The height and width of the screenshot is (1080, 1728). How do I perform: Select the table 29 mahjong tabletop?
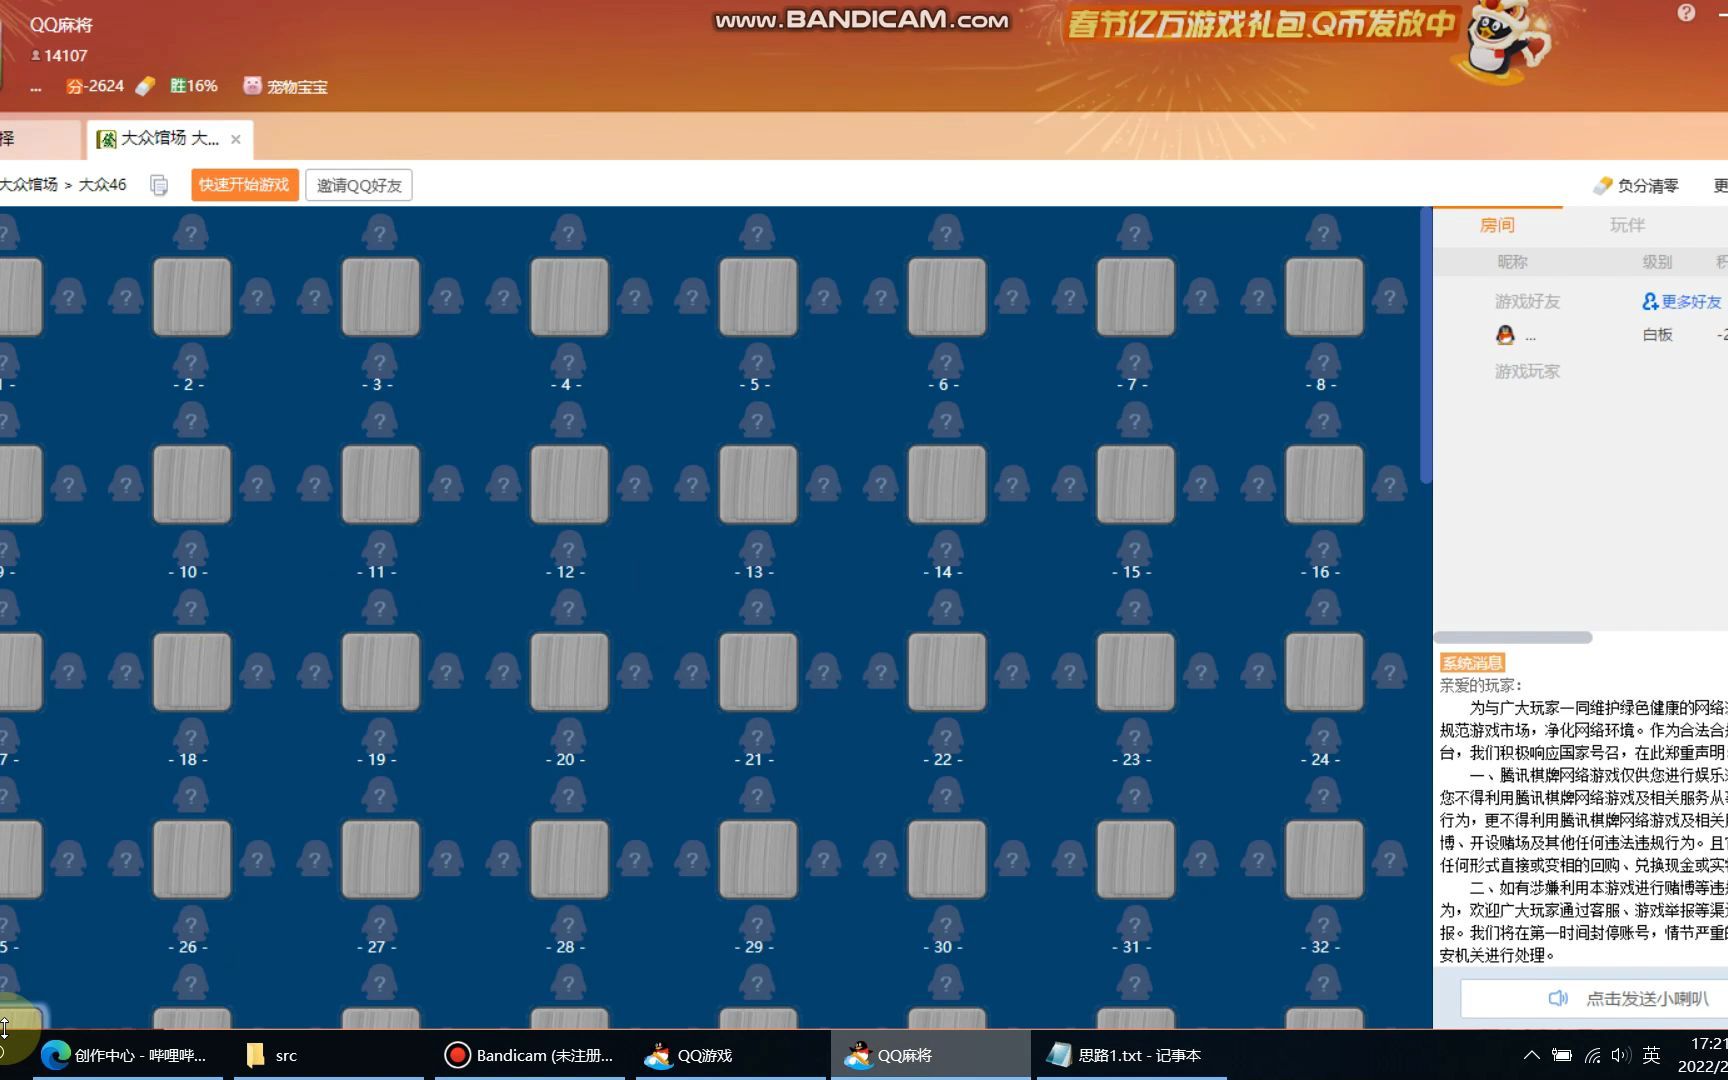(x=759, y=860)
